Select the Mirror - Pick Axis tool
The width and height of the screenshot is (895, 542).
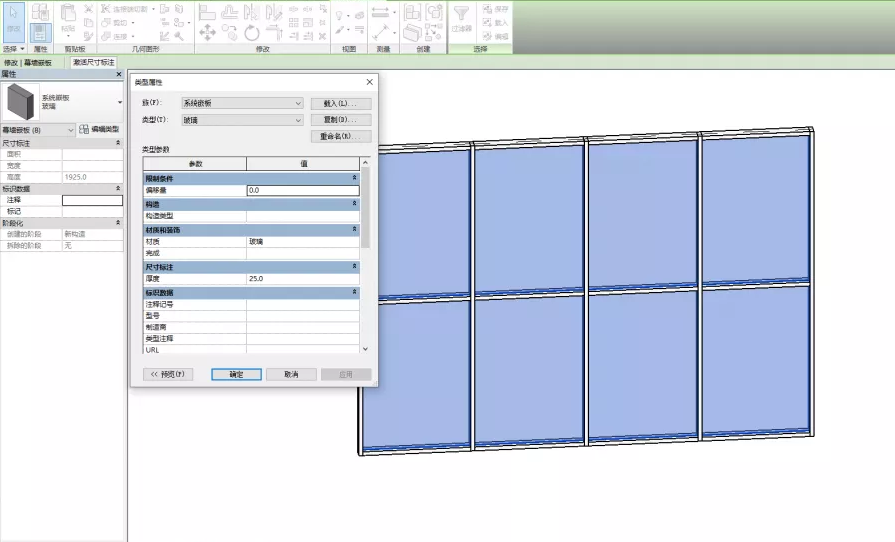(x=251, y=11)
